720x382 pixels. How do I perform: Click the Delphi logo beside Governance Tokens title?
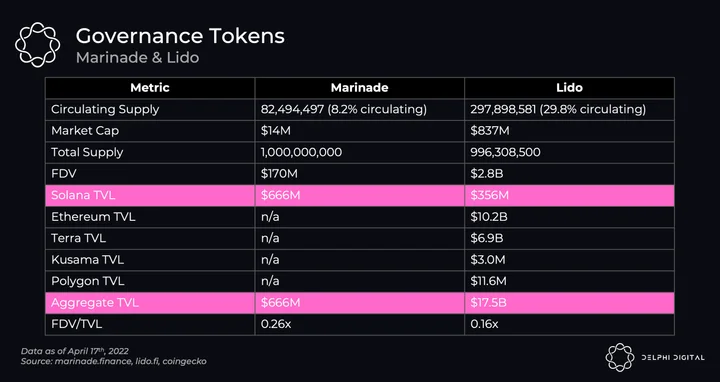(37, 45)
